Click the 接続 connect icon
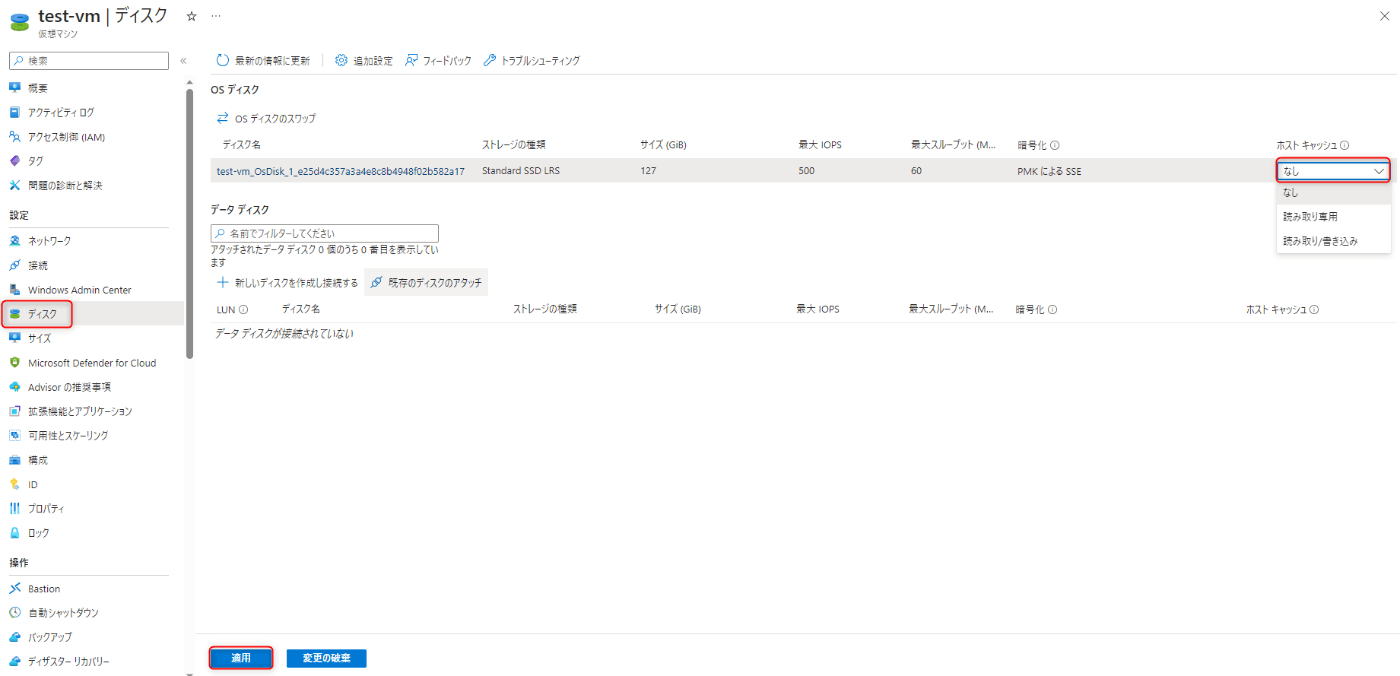The height and width of the screenshot is (676, 1400). click(x=15, y=265)
